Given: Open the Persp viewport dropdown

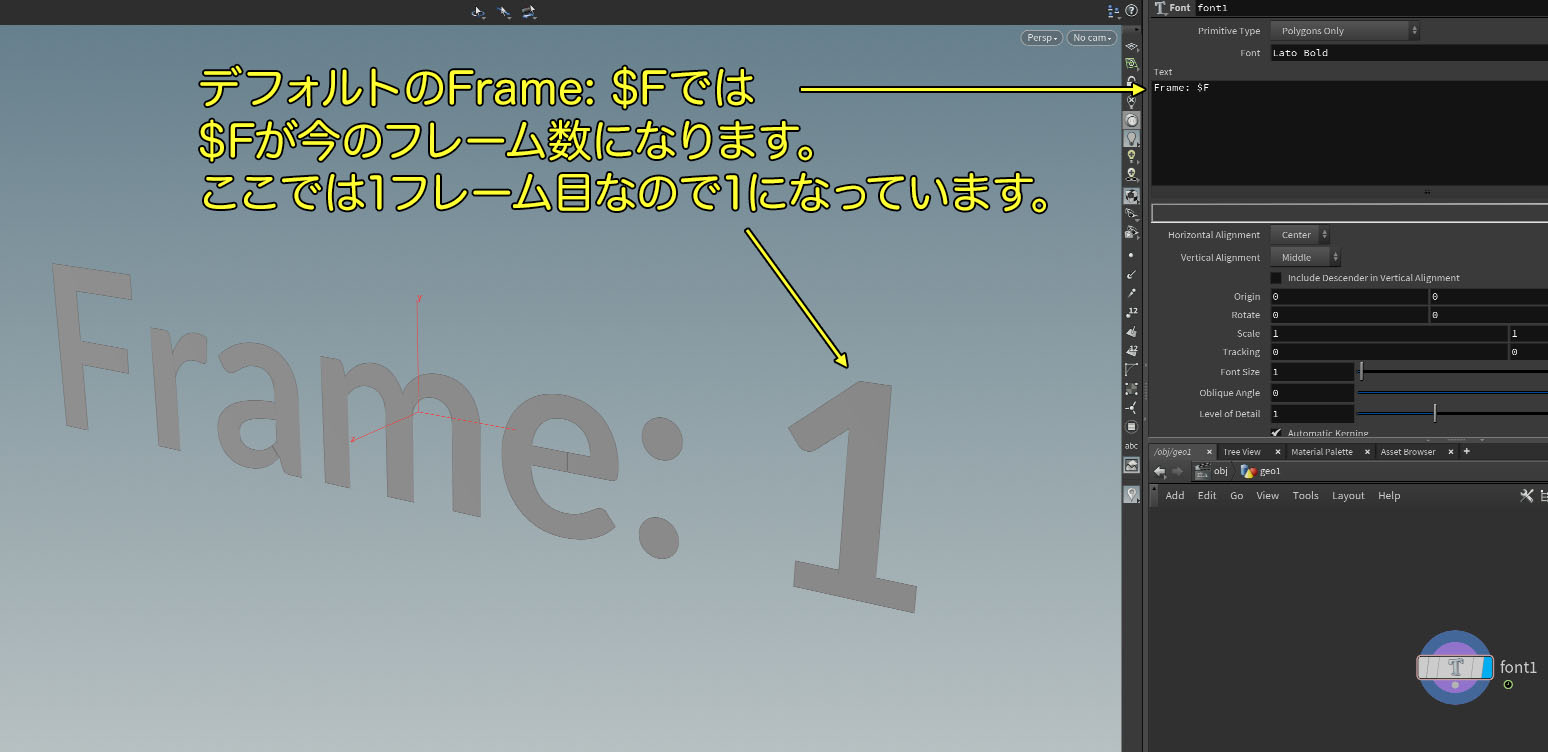Looking at the screenshot, I should pyautogui.click(x=1040, y=37).
